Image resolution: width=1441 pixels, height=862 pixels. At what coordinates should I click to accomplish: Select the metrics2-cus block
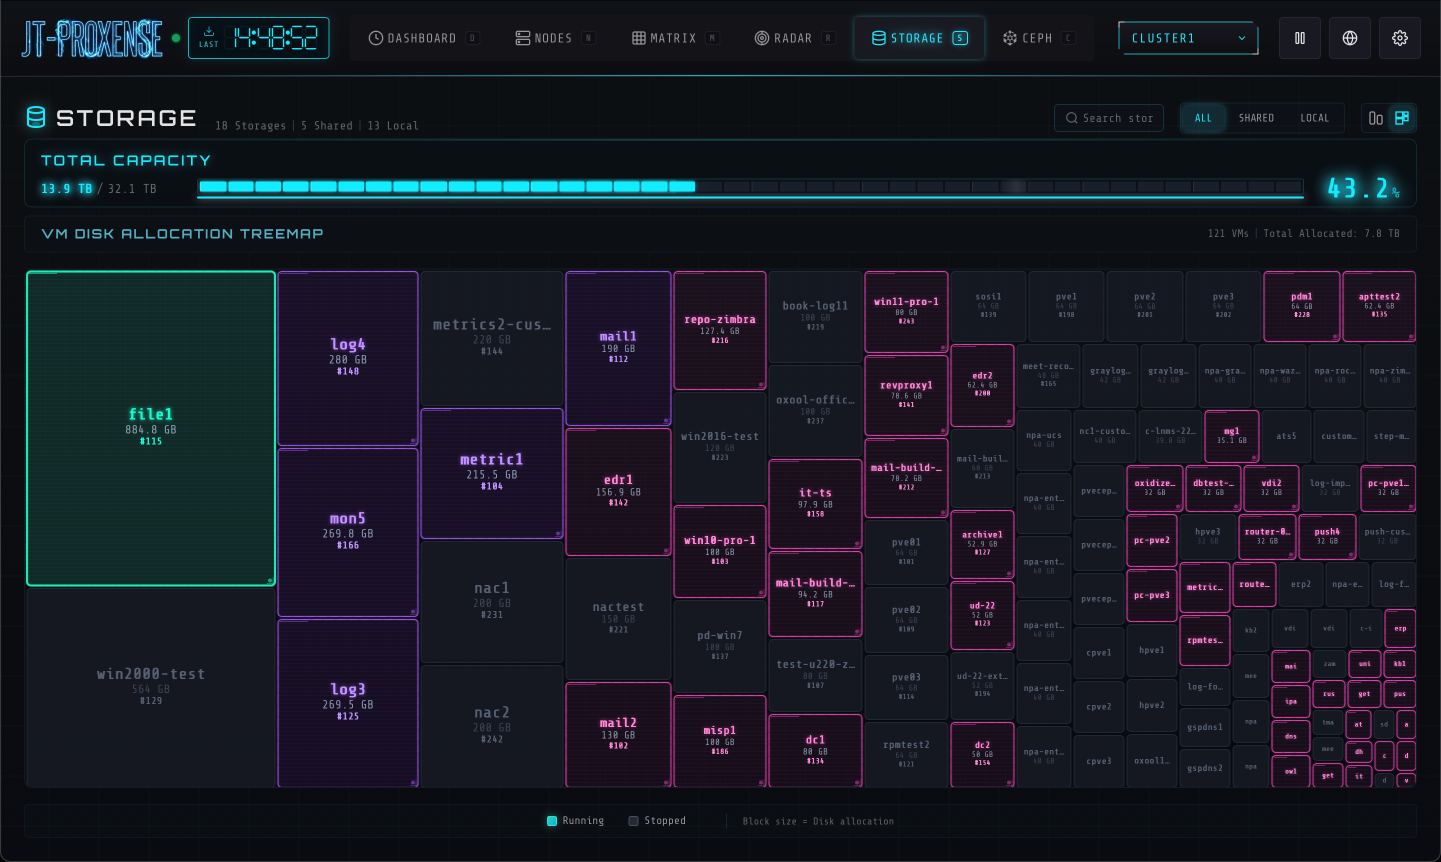(492, 338)
